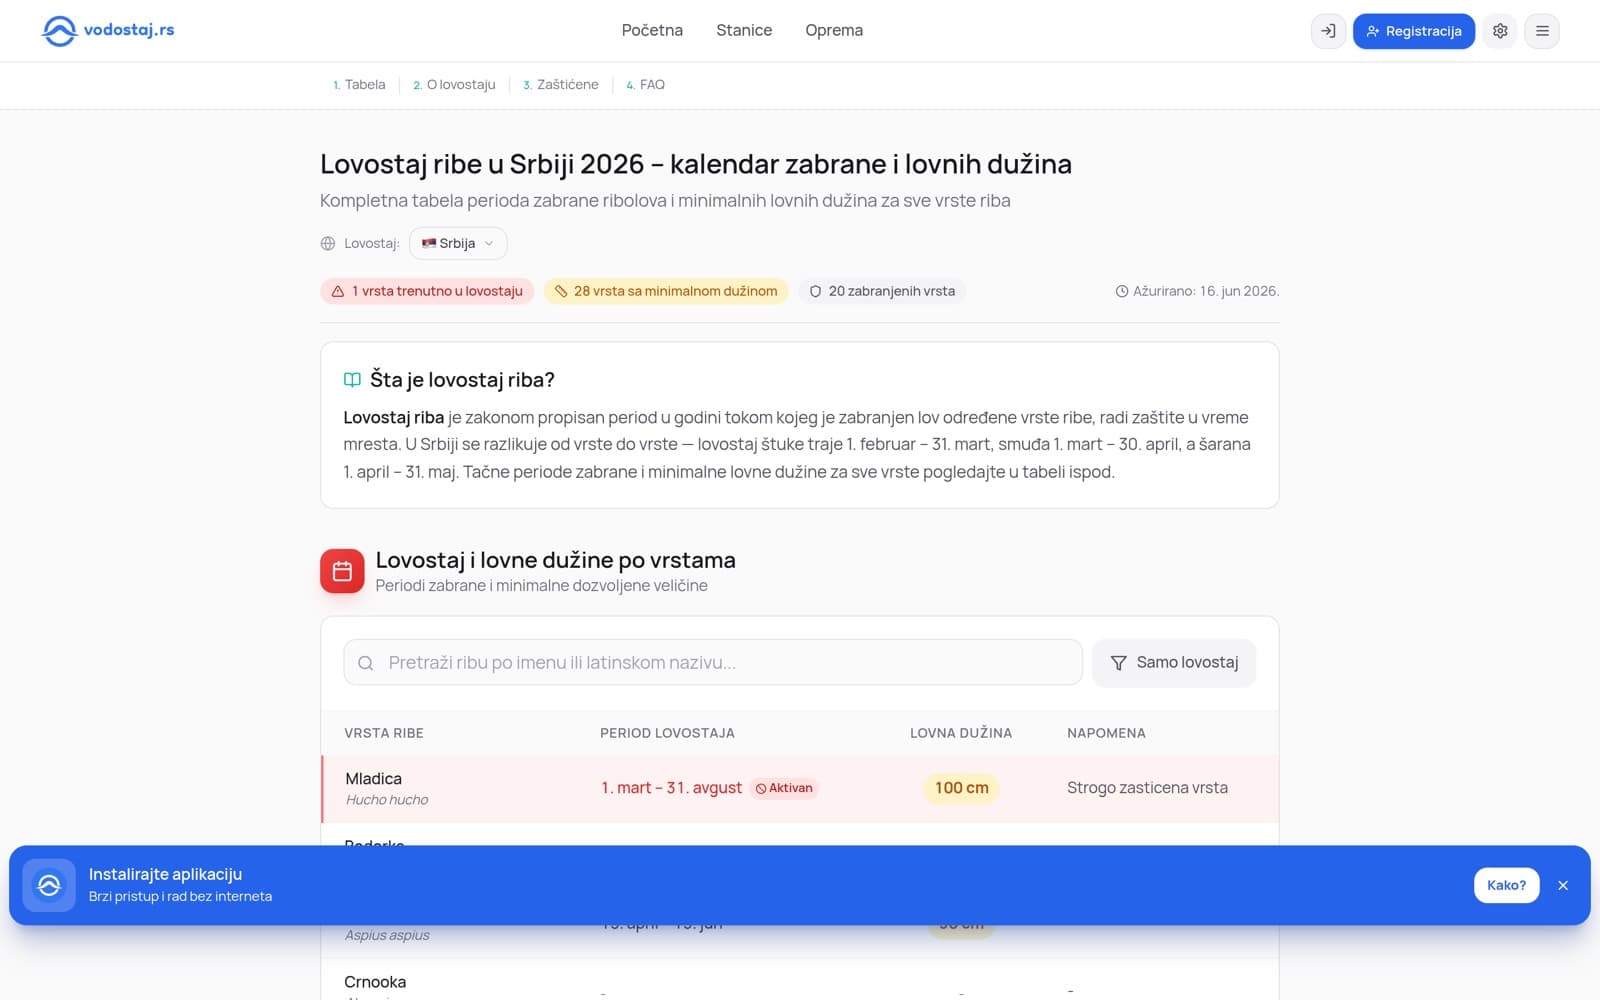The height and width of the screenshot is (1000, 1600).
Task: Click the Strogo zasticena vrsta note
Action: click(x=1147, y=788)
